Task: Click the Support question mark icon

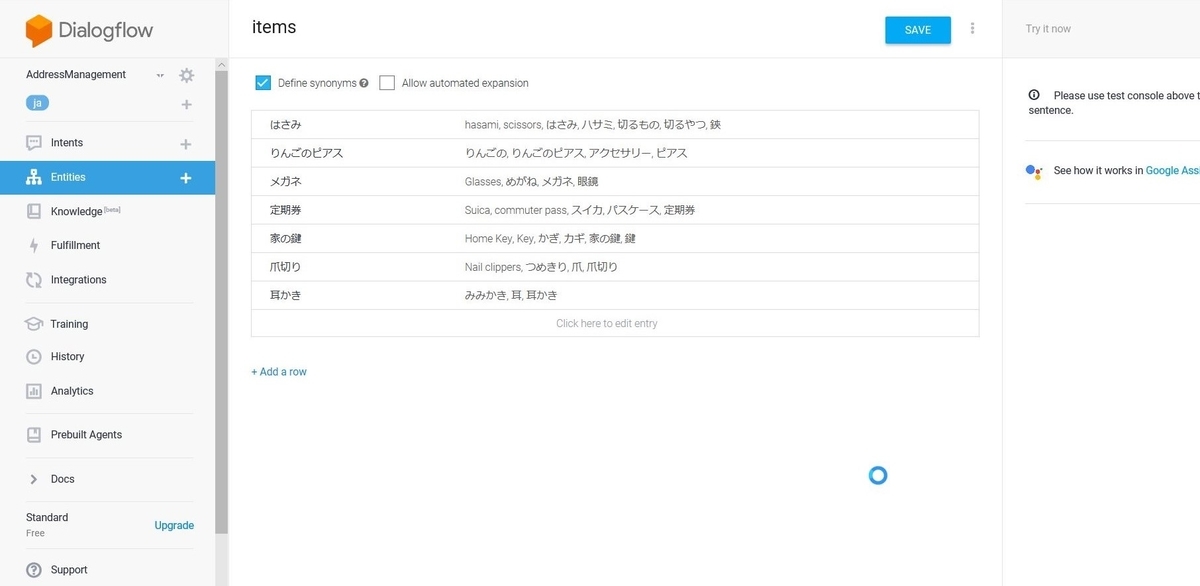Action: [x=34, y=570]
